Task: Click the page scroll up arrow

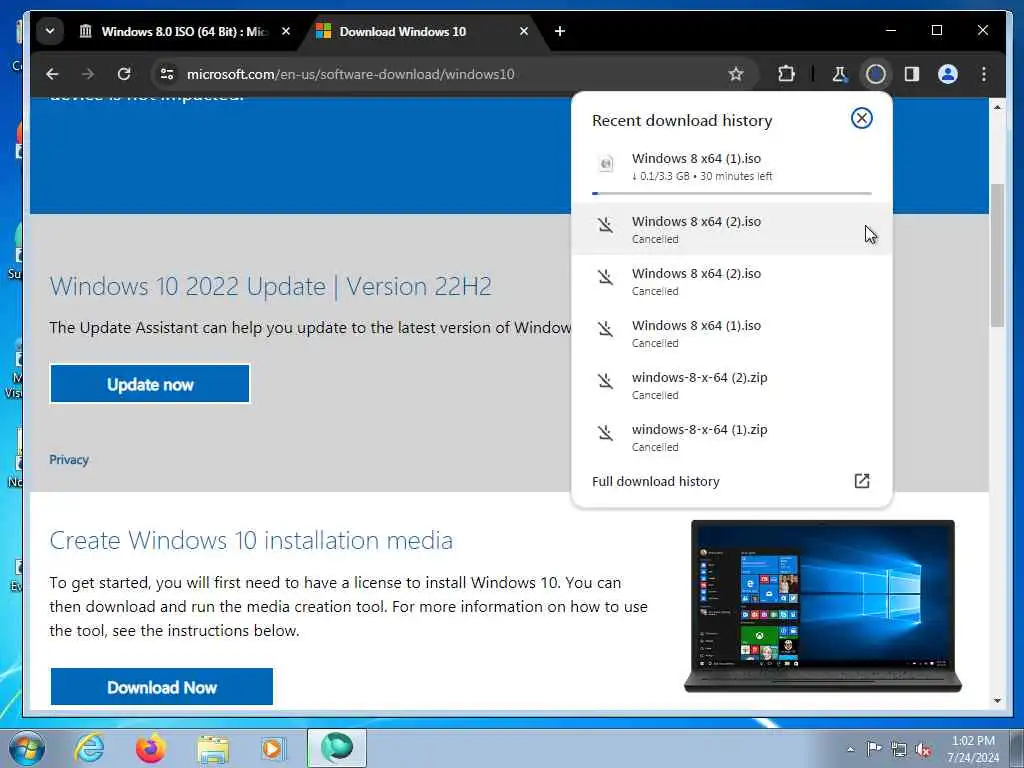Action: [x=997, y=107]
